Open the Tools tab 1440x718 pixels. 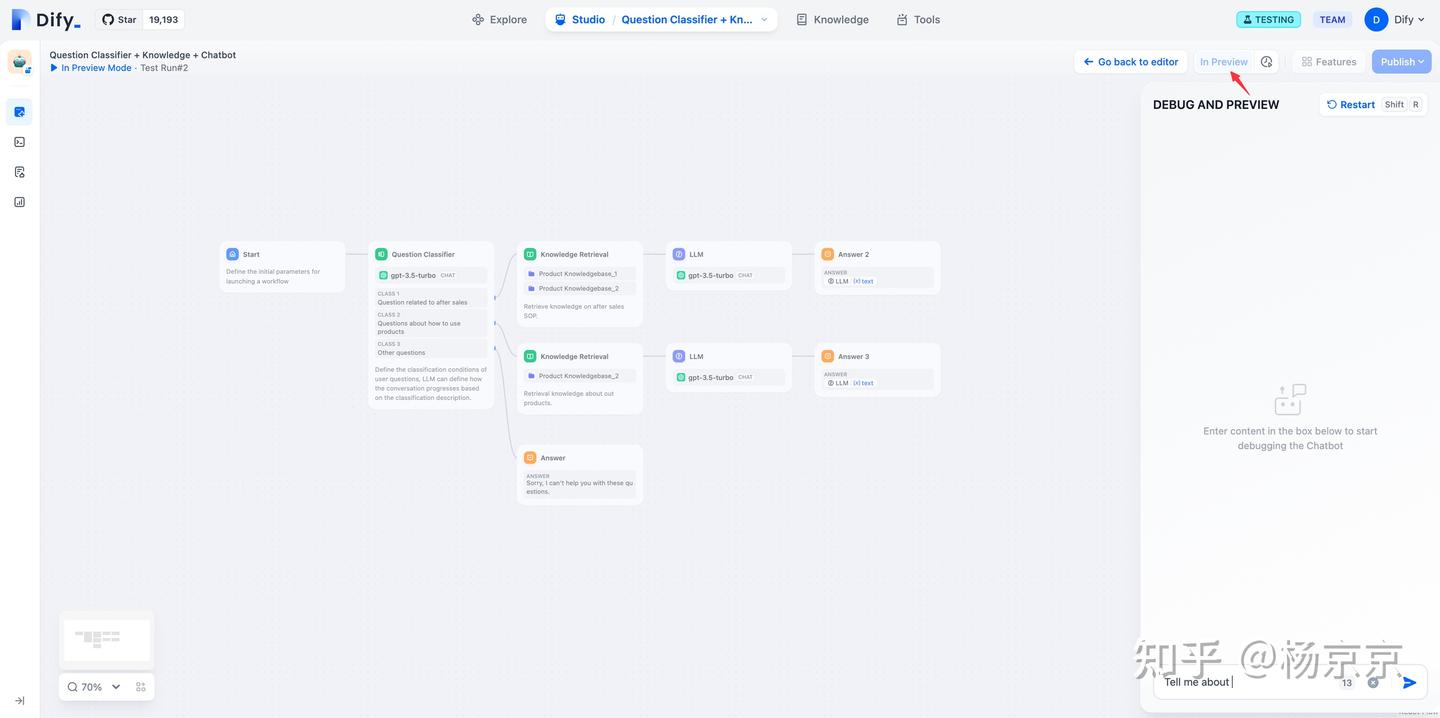[x=918, y=19]
